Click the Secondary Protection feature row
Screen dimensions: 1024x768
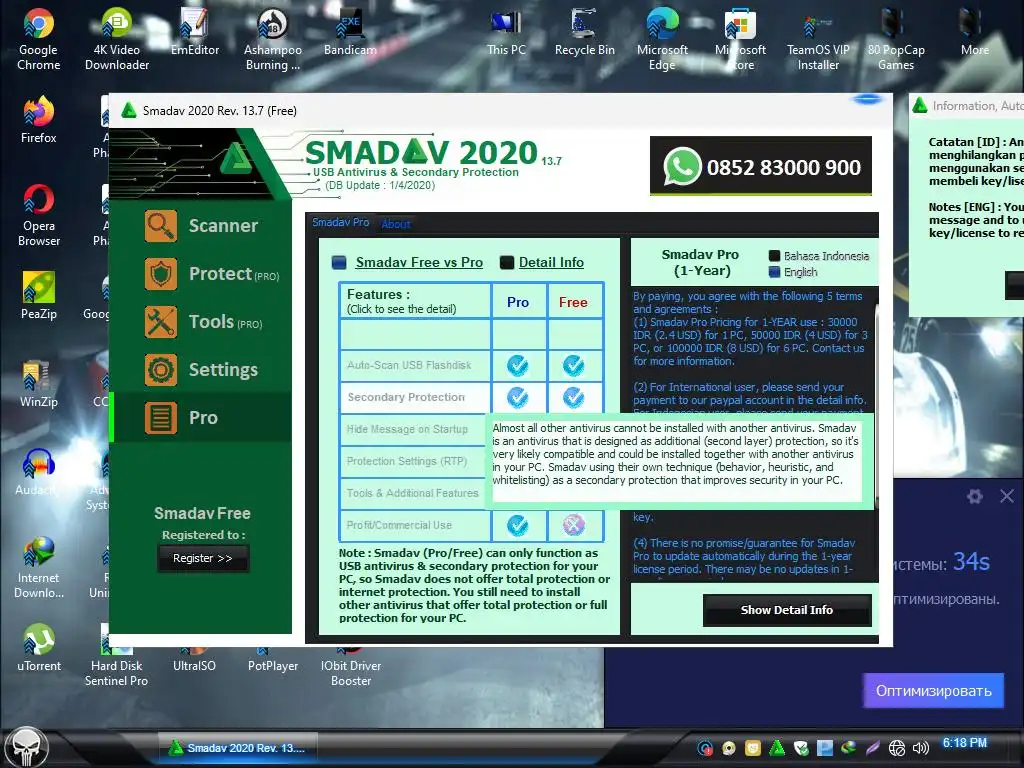pos(415,397)
